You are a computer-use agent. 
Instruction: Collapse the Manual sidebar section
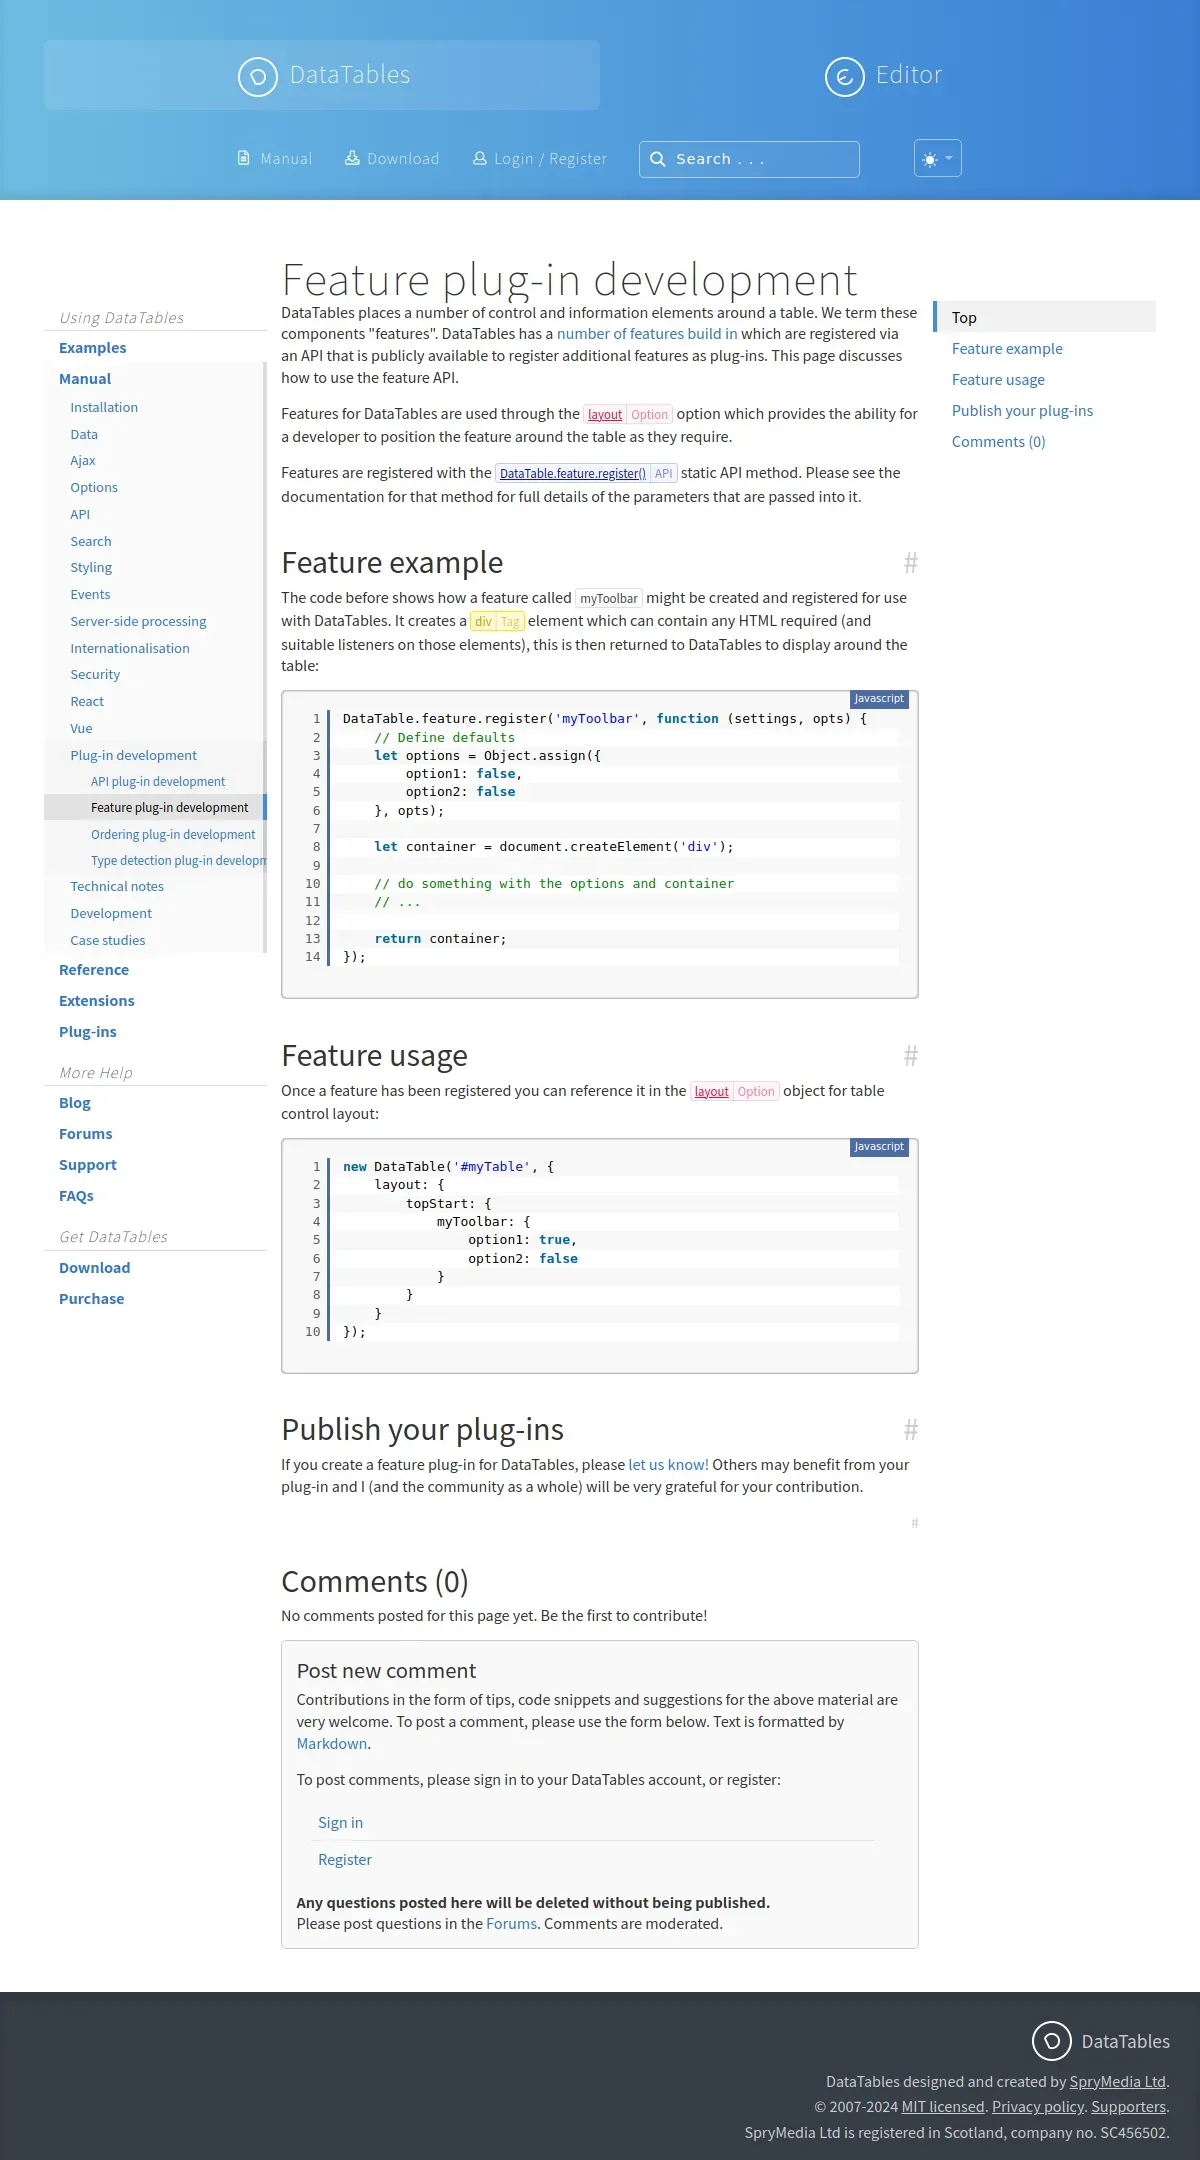tap(85, 379)
